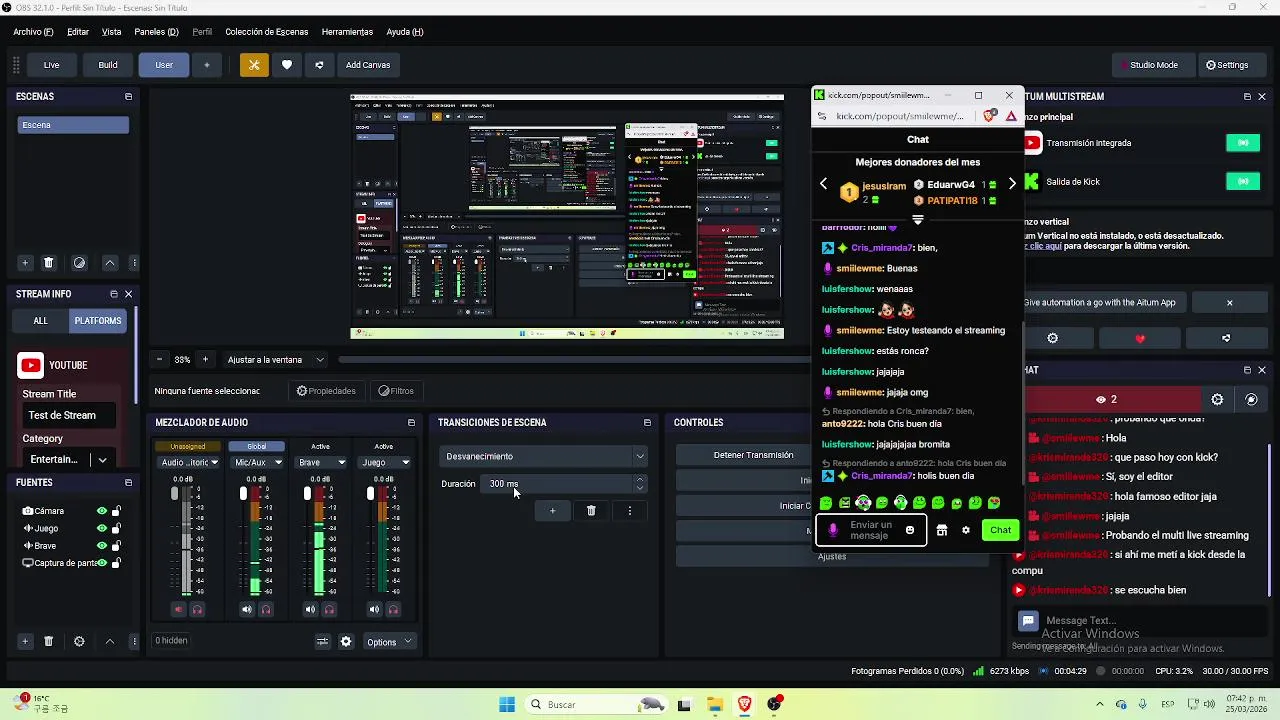
Task: Open the Vista menu
Action: tap(111, 32)
